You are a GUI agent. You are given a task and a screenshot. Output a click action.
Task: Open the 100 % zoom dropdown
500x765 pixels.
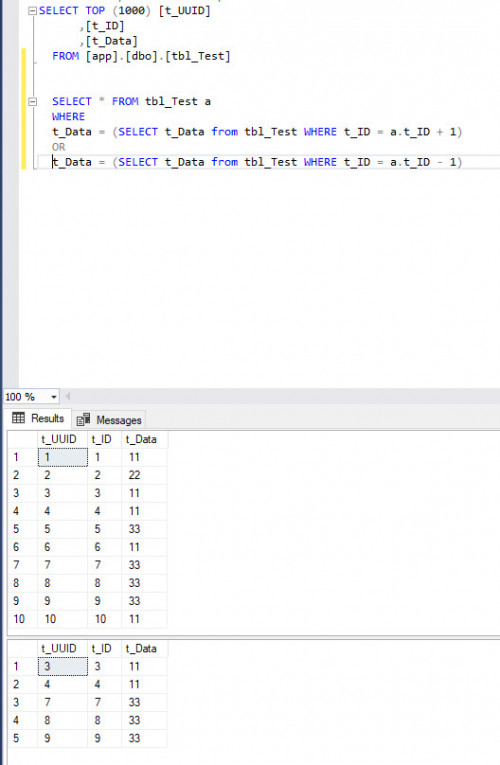pos(54,397)
